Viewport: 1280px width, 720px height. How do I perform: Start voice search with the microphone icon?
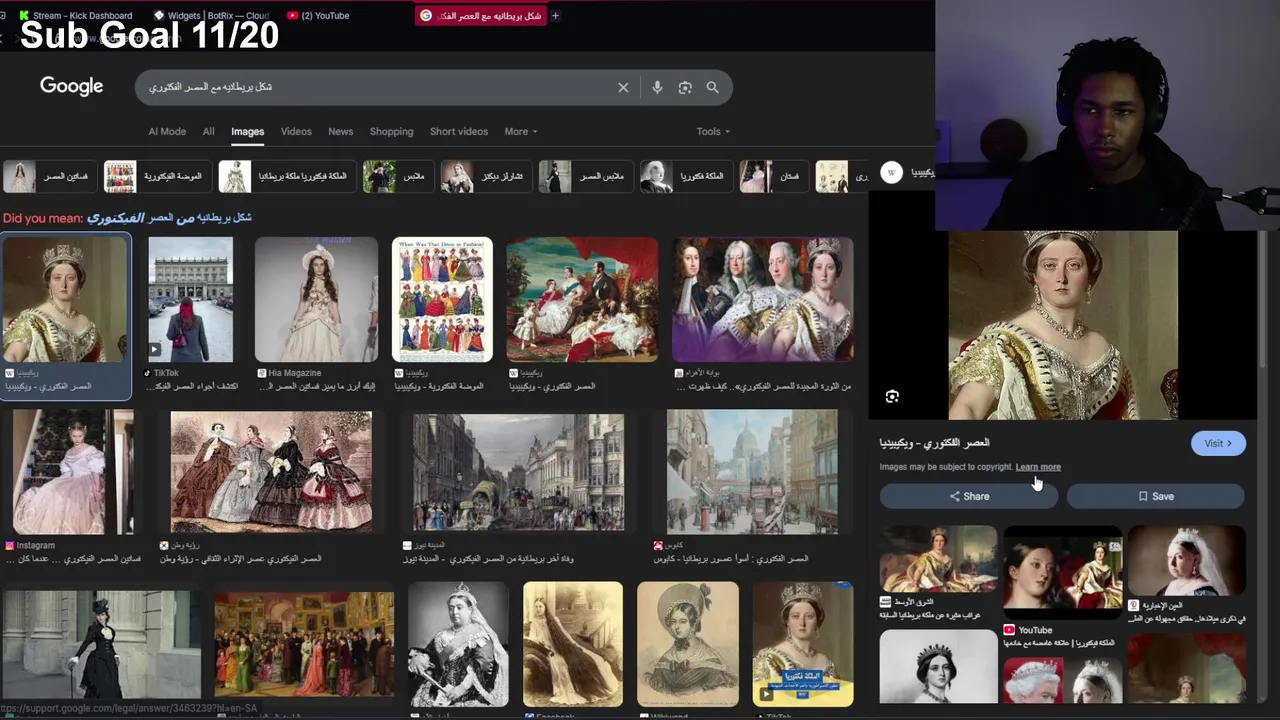pos(657,88)
